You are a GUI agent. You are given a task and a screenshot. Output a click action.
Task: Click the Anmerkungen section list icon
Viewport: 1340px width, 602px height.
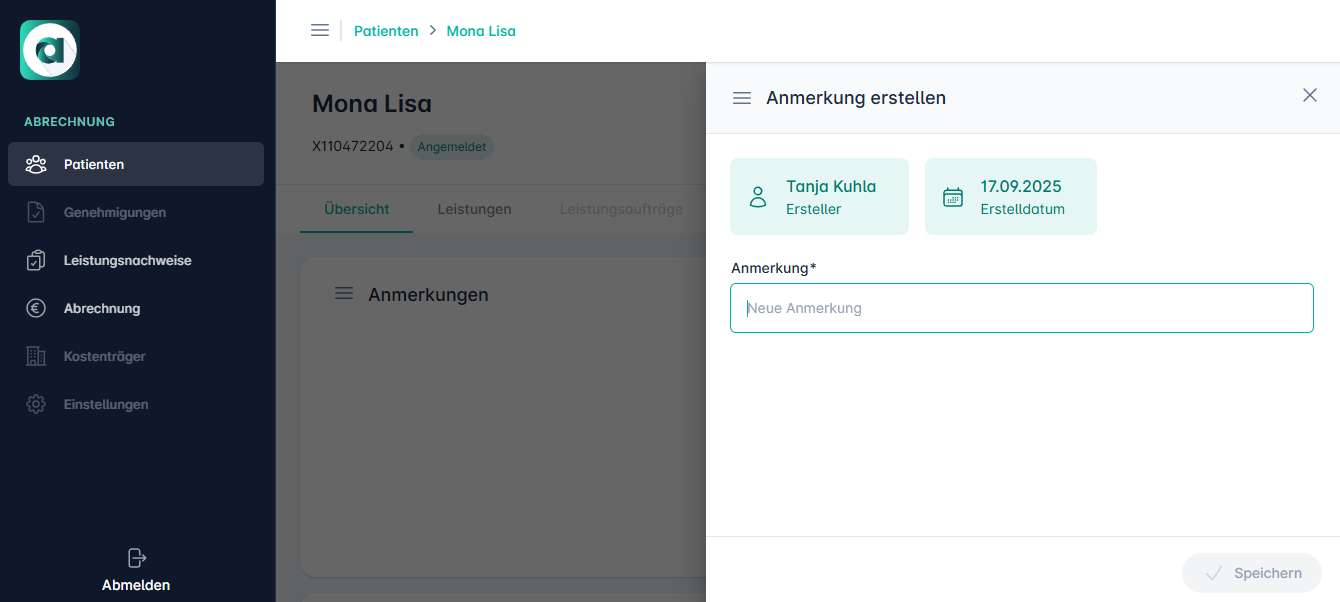pos(344,293)
